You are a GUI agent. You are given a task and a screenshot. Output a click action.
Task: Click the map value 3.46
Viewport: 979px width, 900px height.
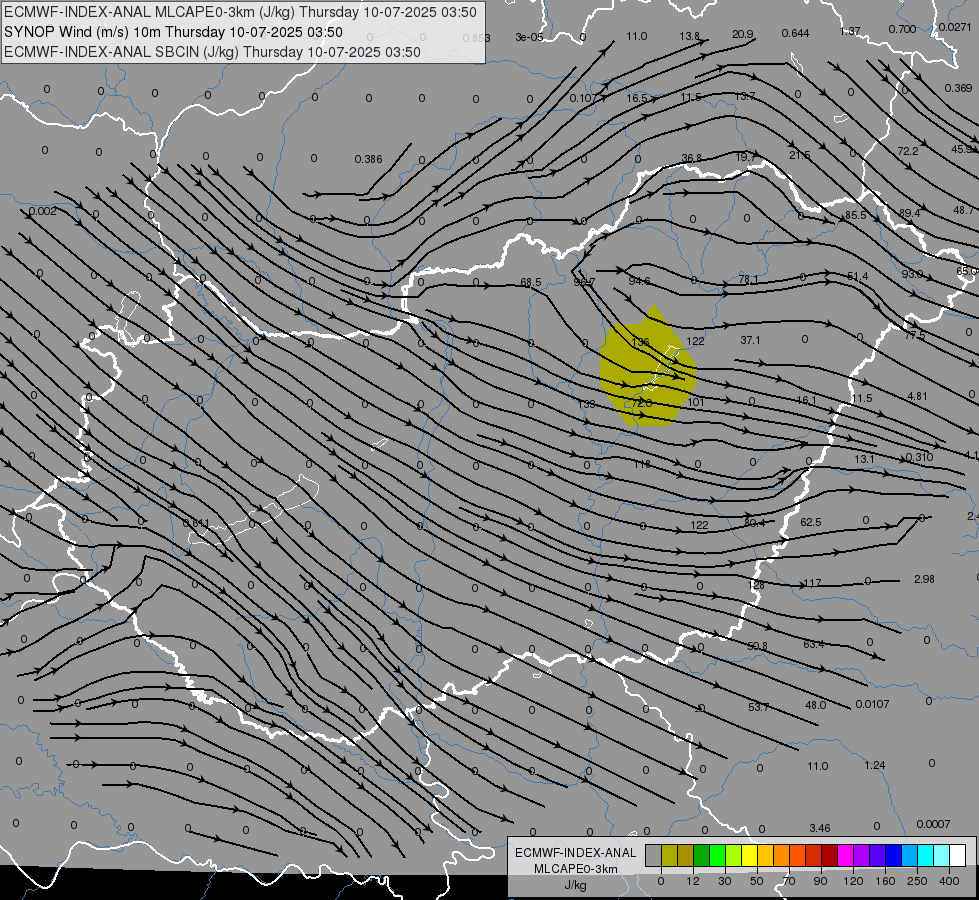[819, 828]
